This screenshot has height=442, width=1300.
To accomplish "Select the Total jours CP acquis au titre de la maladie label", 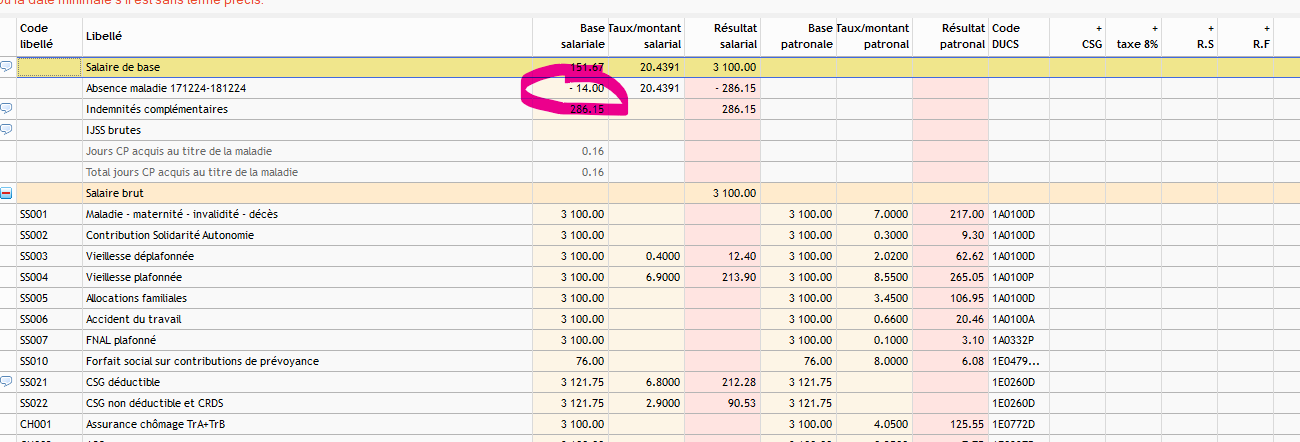I will pos(192,172).
